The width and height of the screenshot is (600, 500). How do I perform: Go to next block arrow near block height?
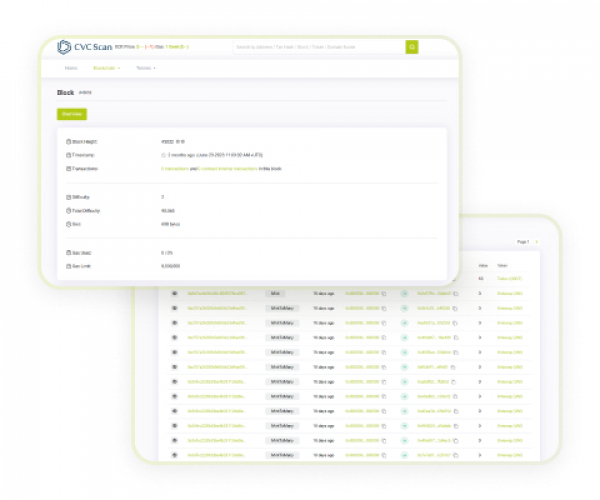click(x=183, y=142)
